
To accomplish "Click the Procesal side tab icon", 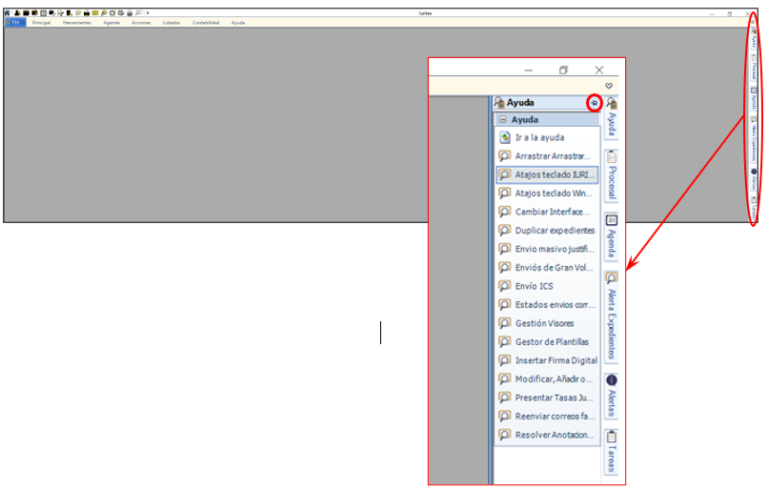I will 612,157.
